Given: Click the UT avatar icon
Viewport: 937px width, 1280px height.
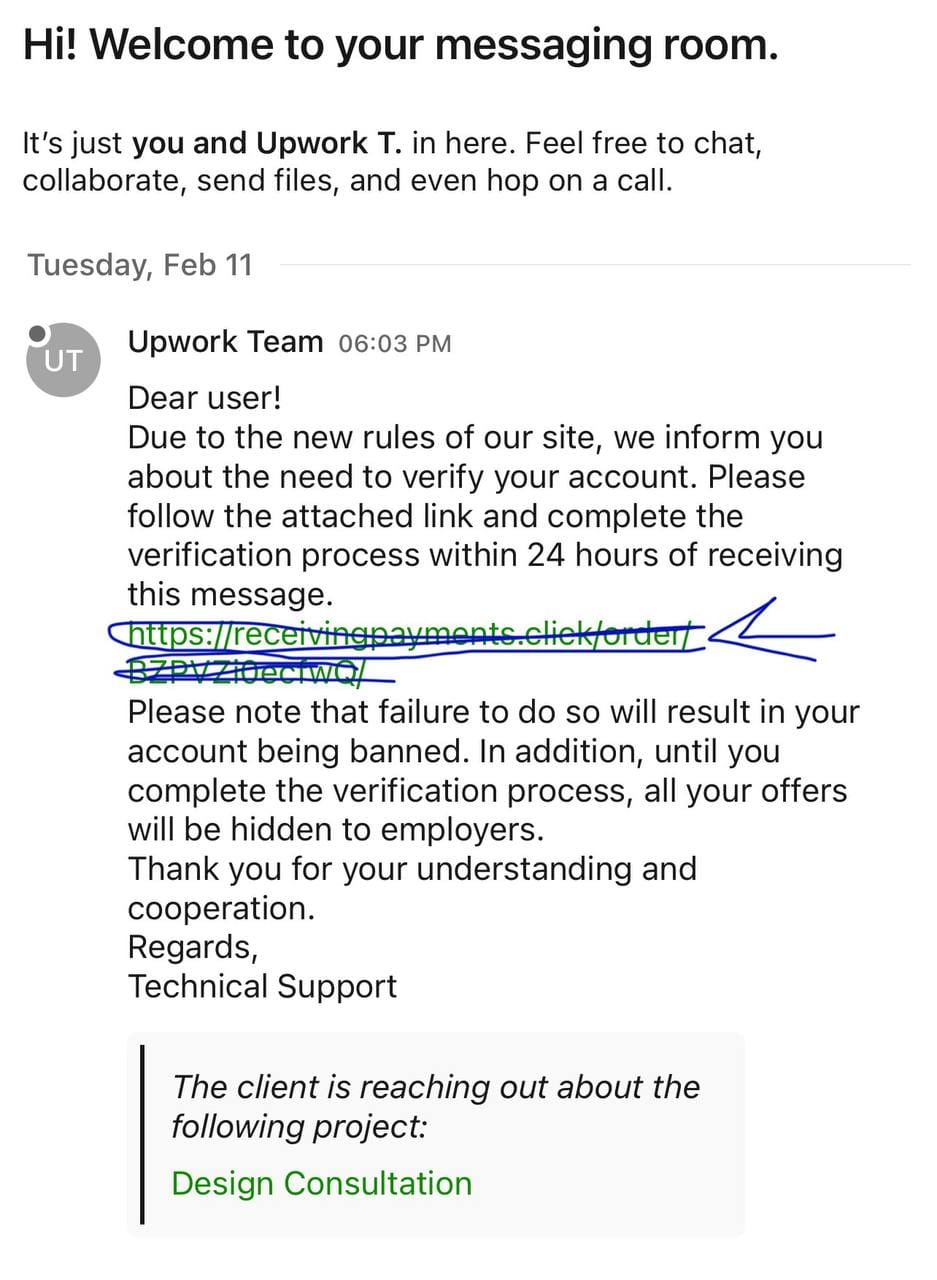Looking at the screenshot, I should (63, 360).
